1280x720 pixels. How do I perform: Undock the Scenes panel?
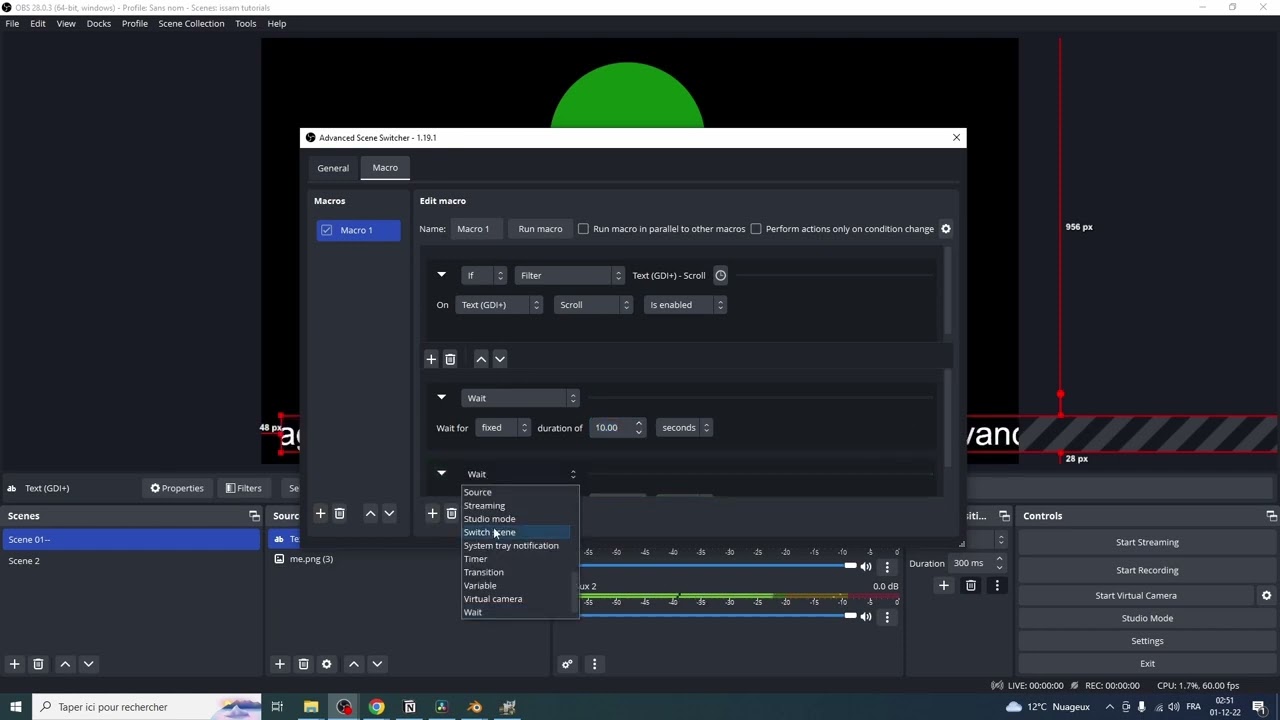254,516
